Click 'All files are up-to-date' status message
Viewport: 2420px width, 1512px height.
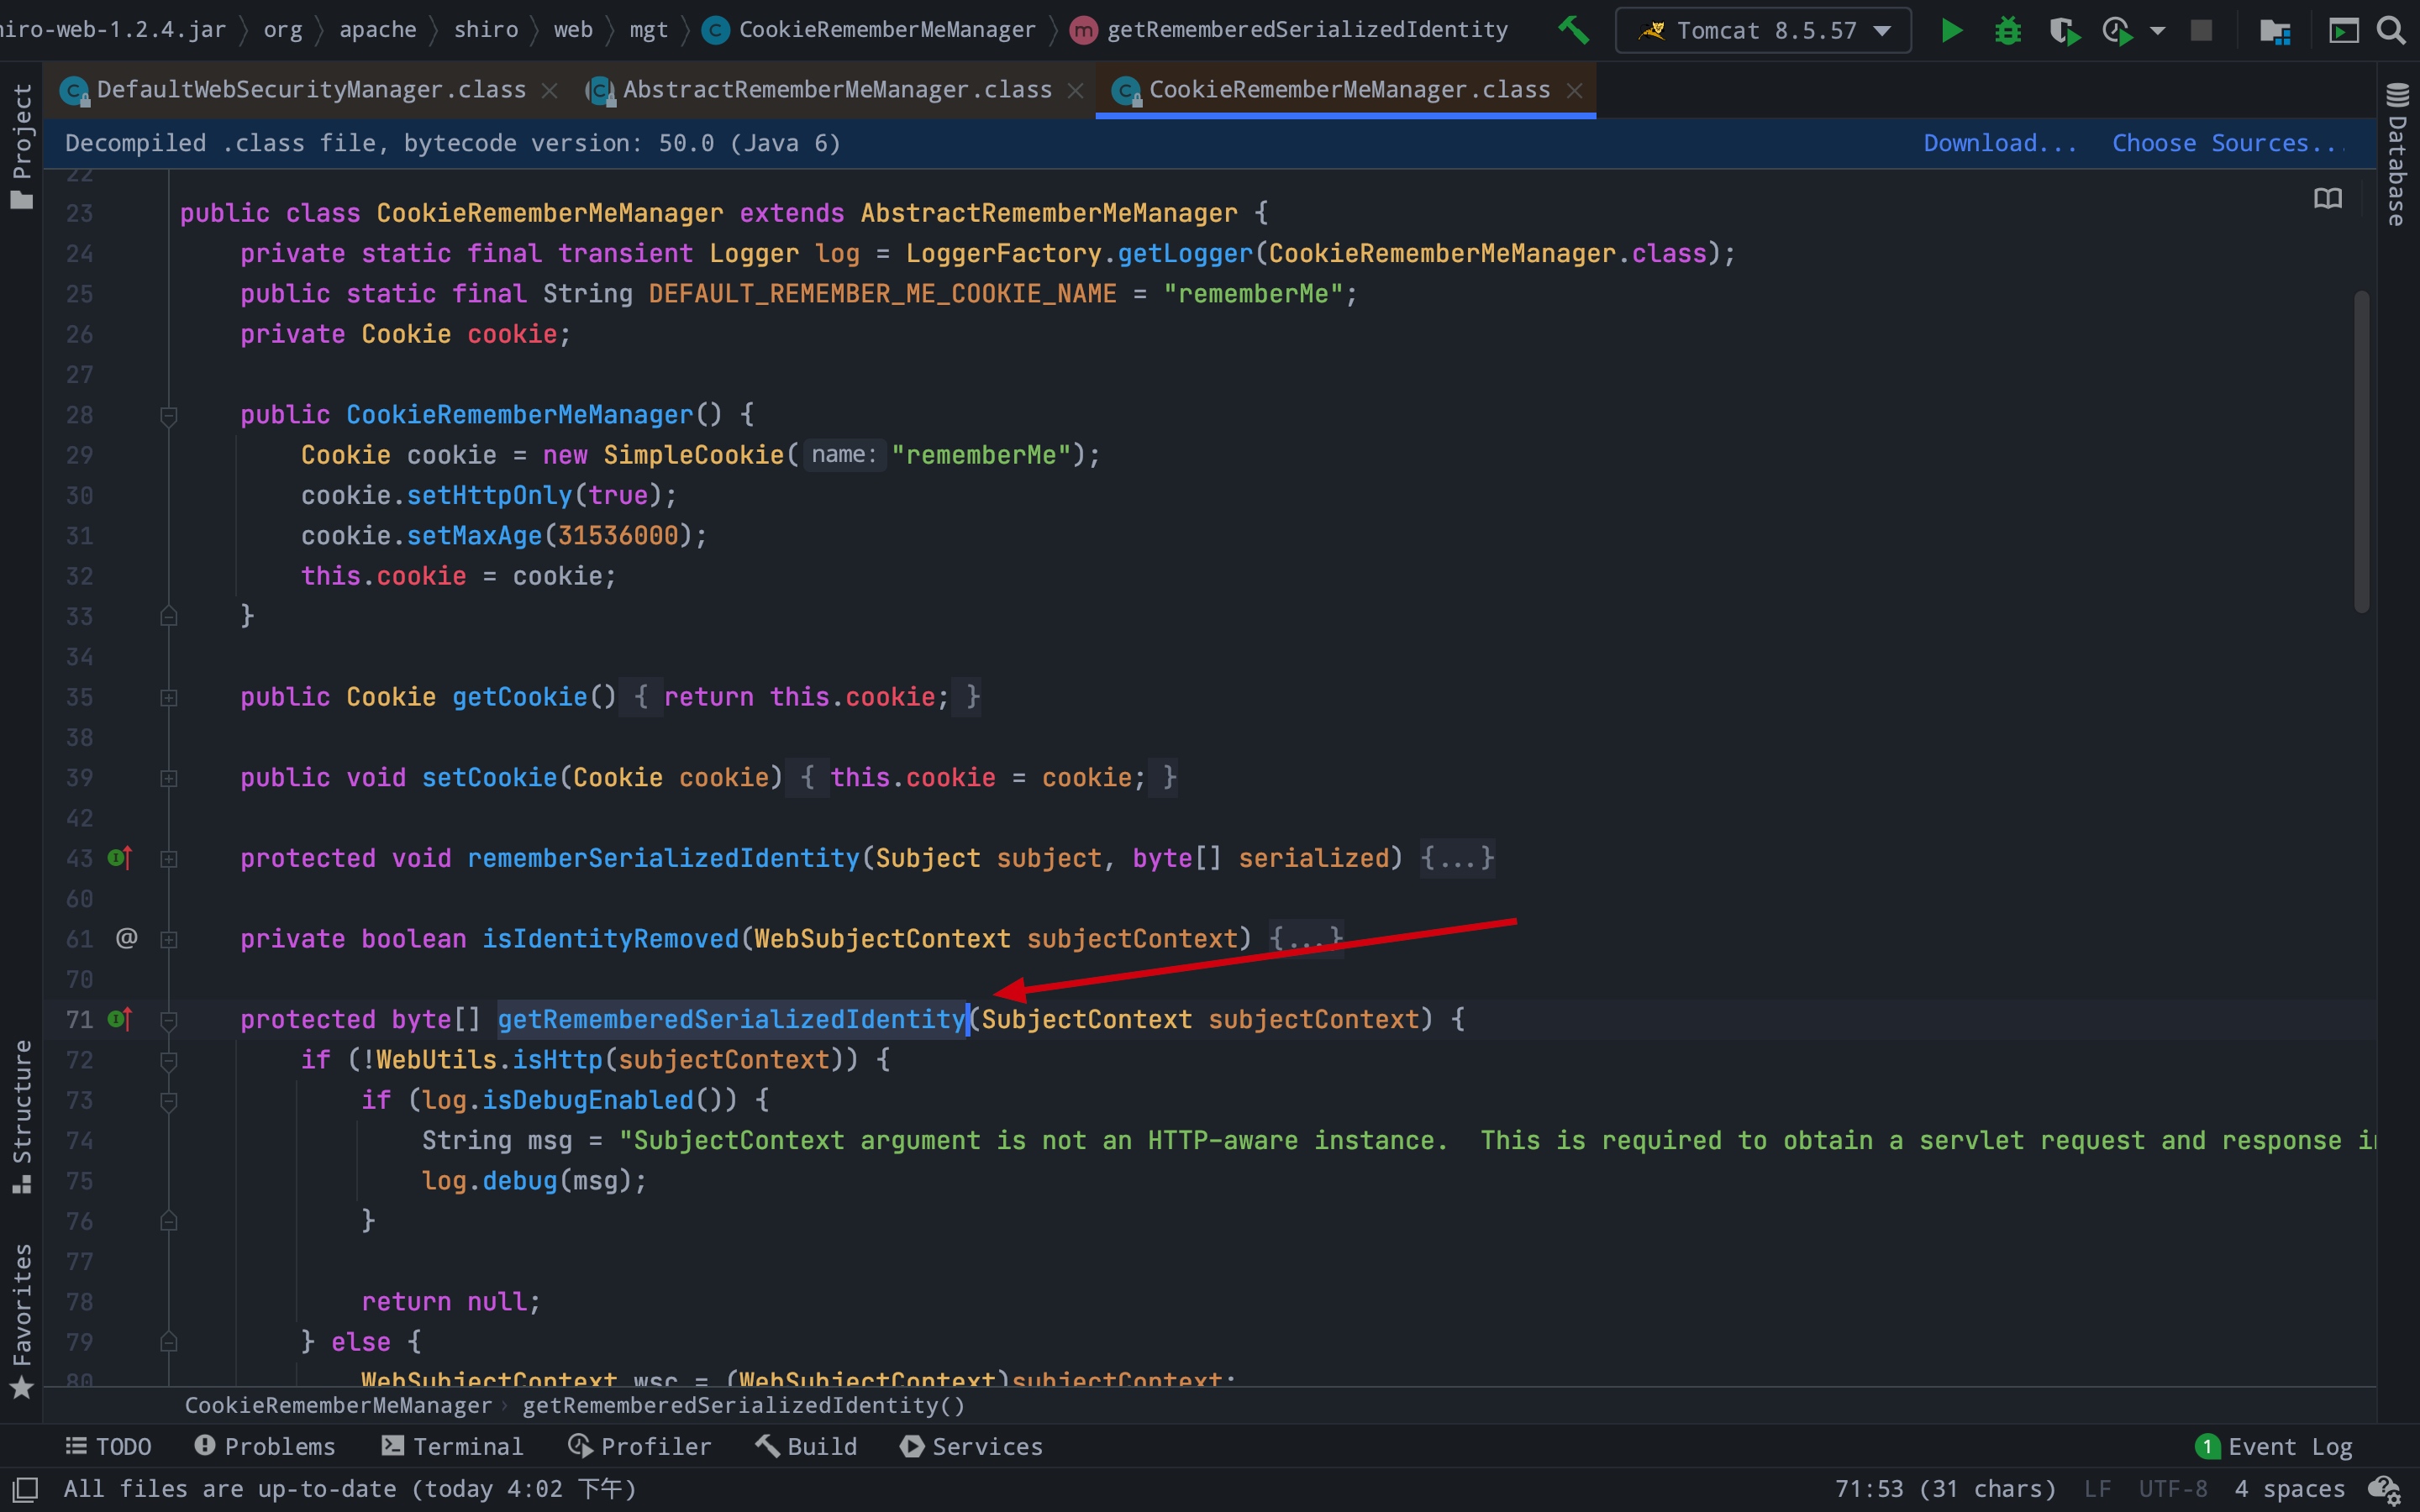[x=350, y=1489]
